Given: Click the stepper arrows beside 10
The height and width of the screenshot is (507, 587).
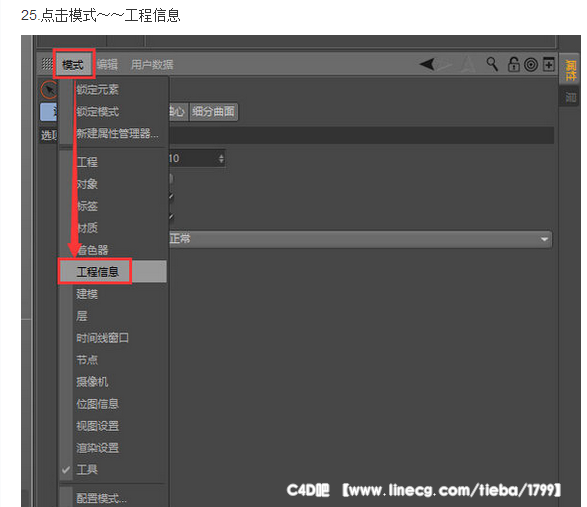Looking at the screenshot, I should coord(221,158).
